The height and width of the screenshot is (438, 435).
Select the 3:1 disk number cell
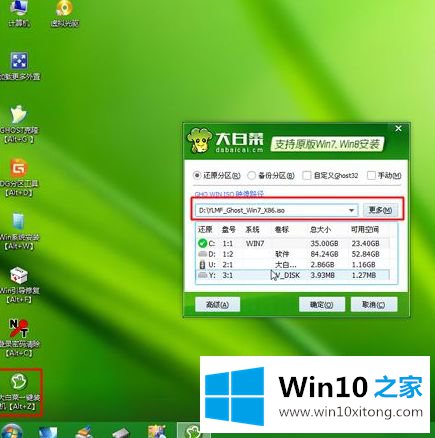228,276
